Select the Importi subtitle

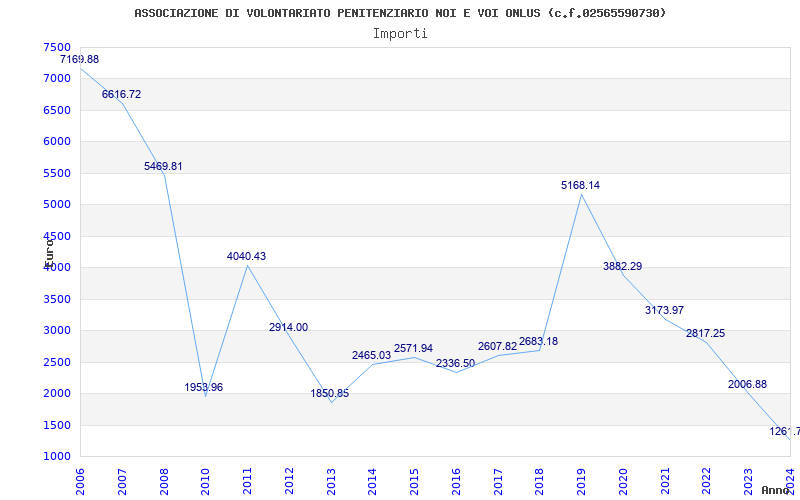pos(400,34)
